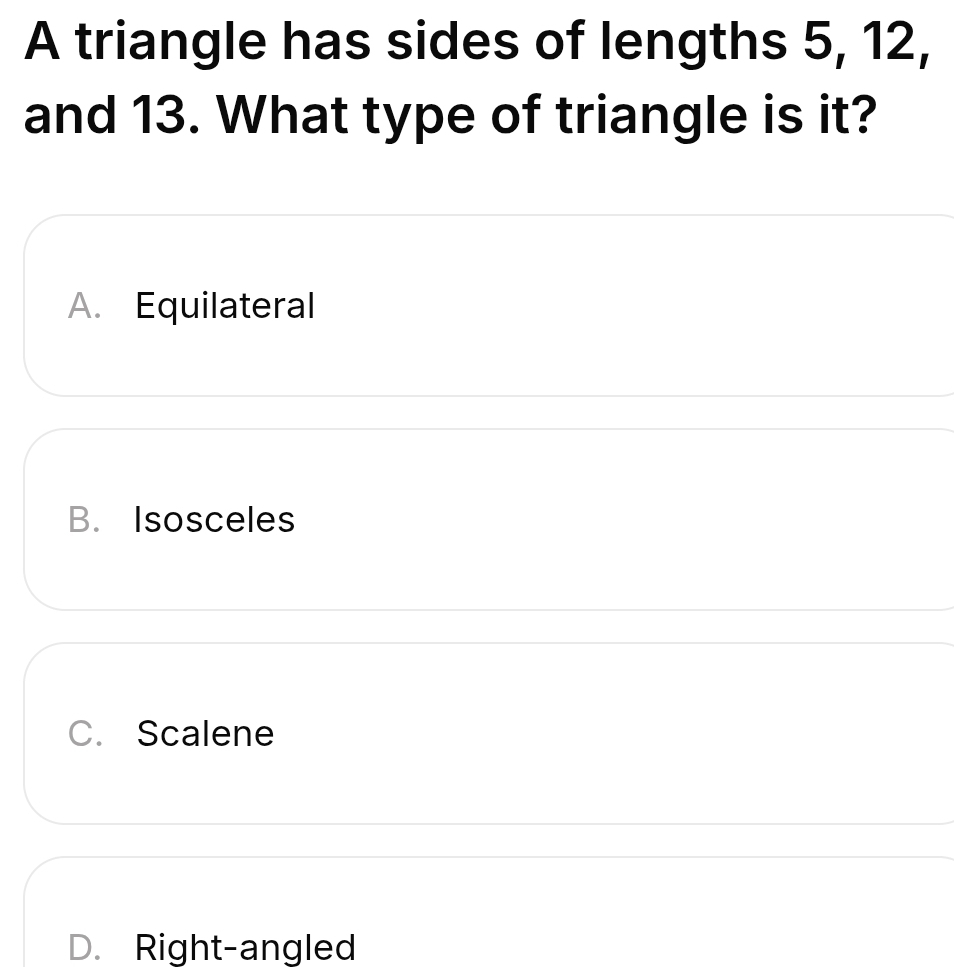The image size is (954, 967).
Task: Click the gray letter C label
Action: click(85, 733)
